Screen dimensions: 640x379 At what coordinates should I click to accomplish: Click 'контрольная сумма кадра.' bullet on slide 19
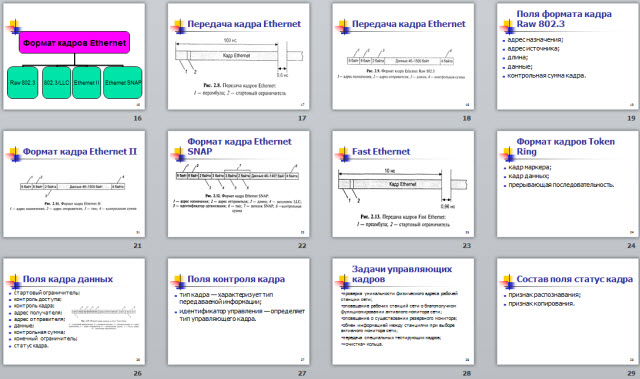pyautogui.click(x=547, y=75)
